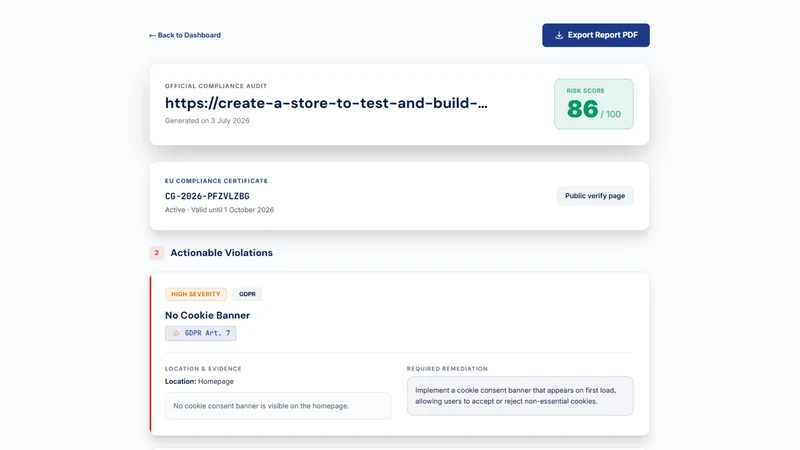Image resolution: width=800 pixels, height=450 pixels.
Task: Select certificate ID CG-2026-PFZVLZBG
Action: click(x=207, y=196)
